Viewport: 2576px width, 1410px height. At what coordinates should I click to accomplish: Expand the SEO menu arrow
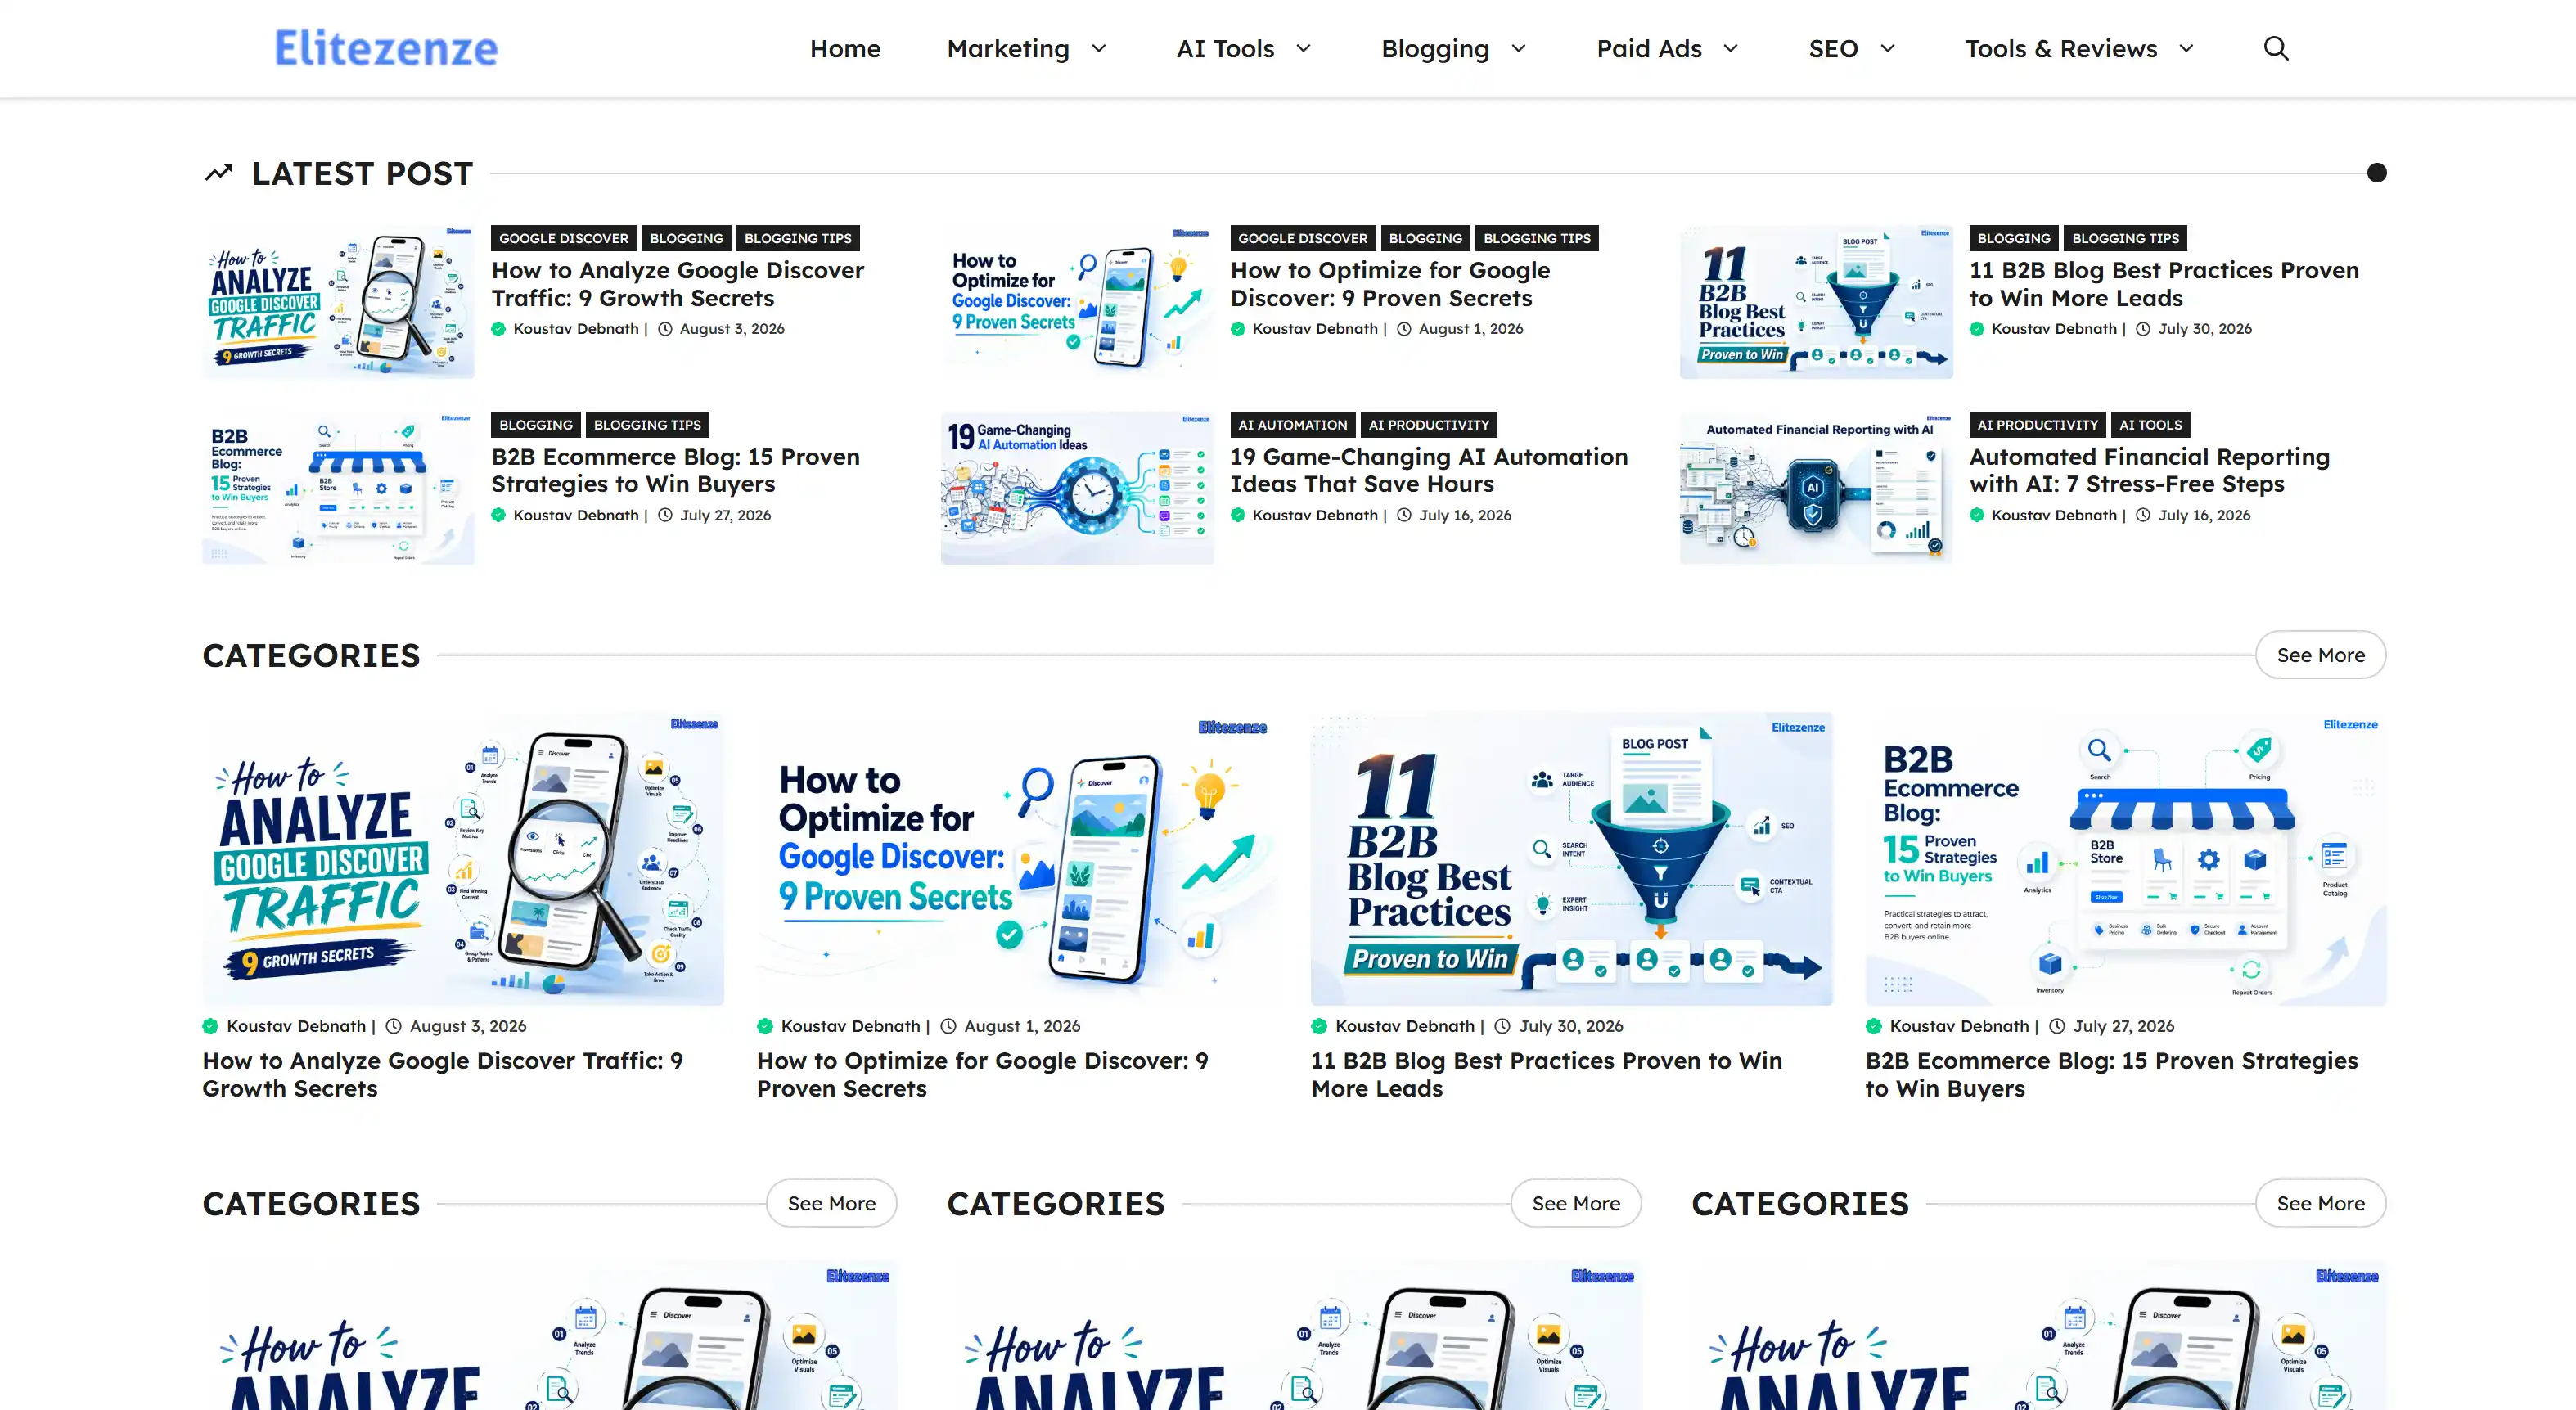(x=1887, y=48)
